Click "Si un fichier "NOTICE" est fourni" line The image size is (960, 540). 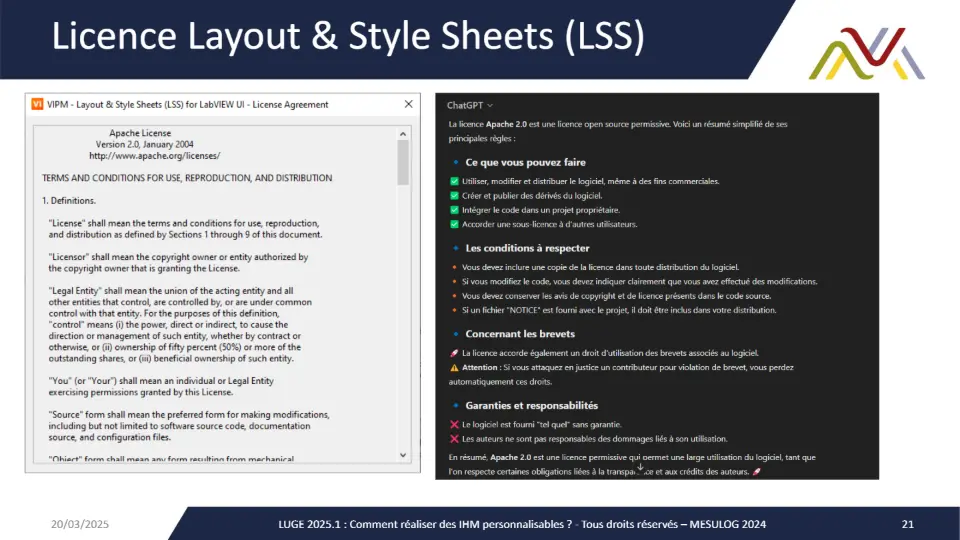(x=619, y=310)
